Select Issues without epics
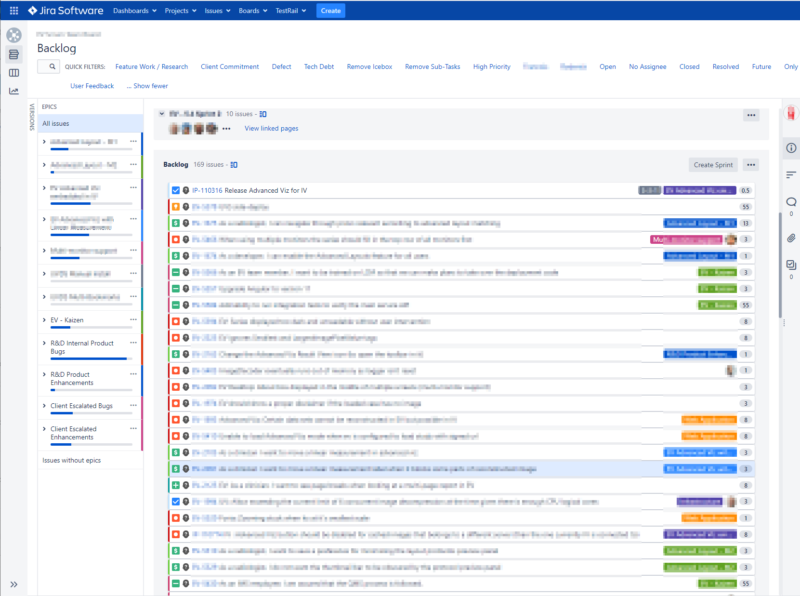 71,460
